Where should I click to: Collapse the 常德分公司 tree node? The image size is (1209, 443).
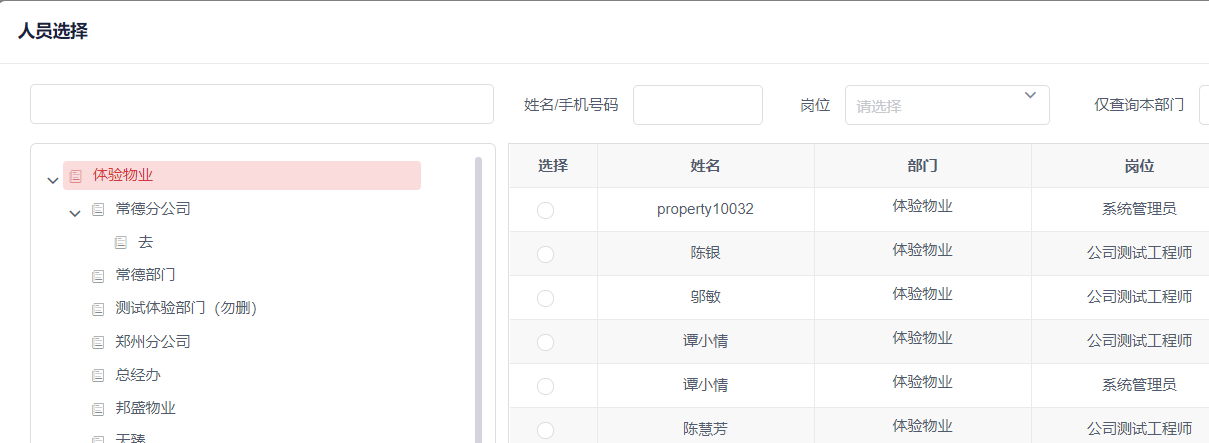pos(75,214)
